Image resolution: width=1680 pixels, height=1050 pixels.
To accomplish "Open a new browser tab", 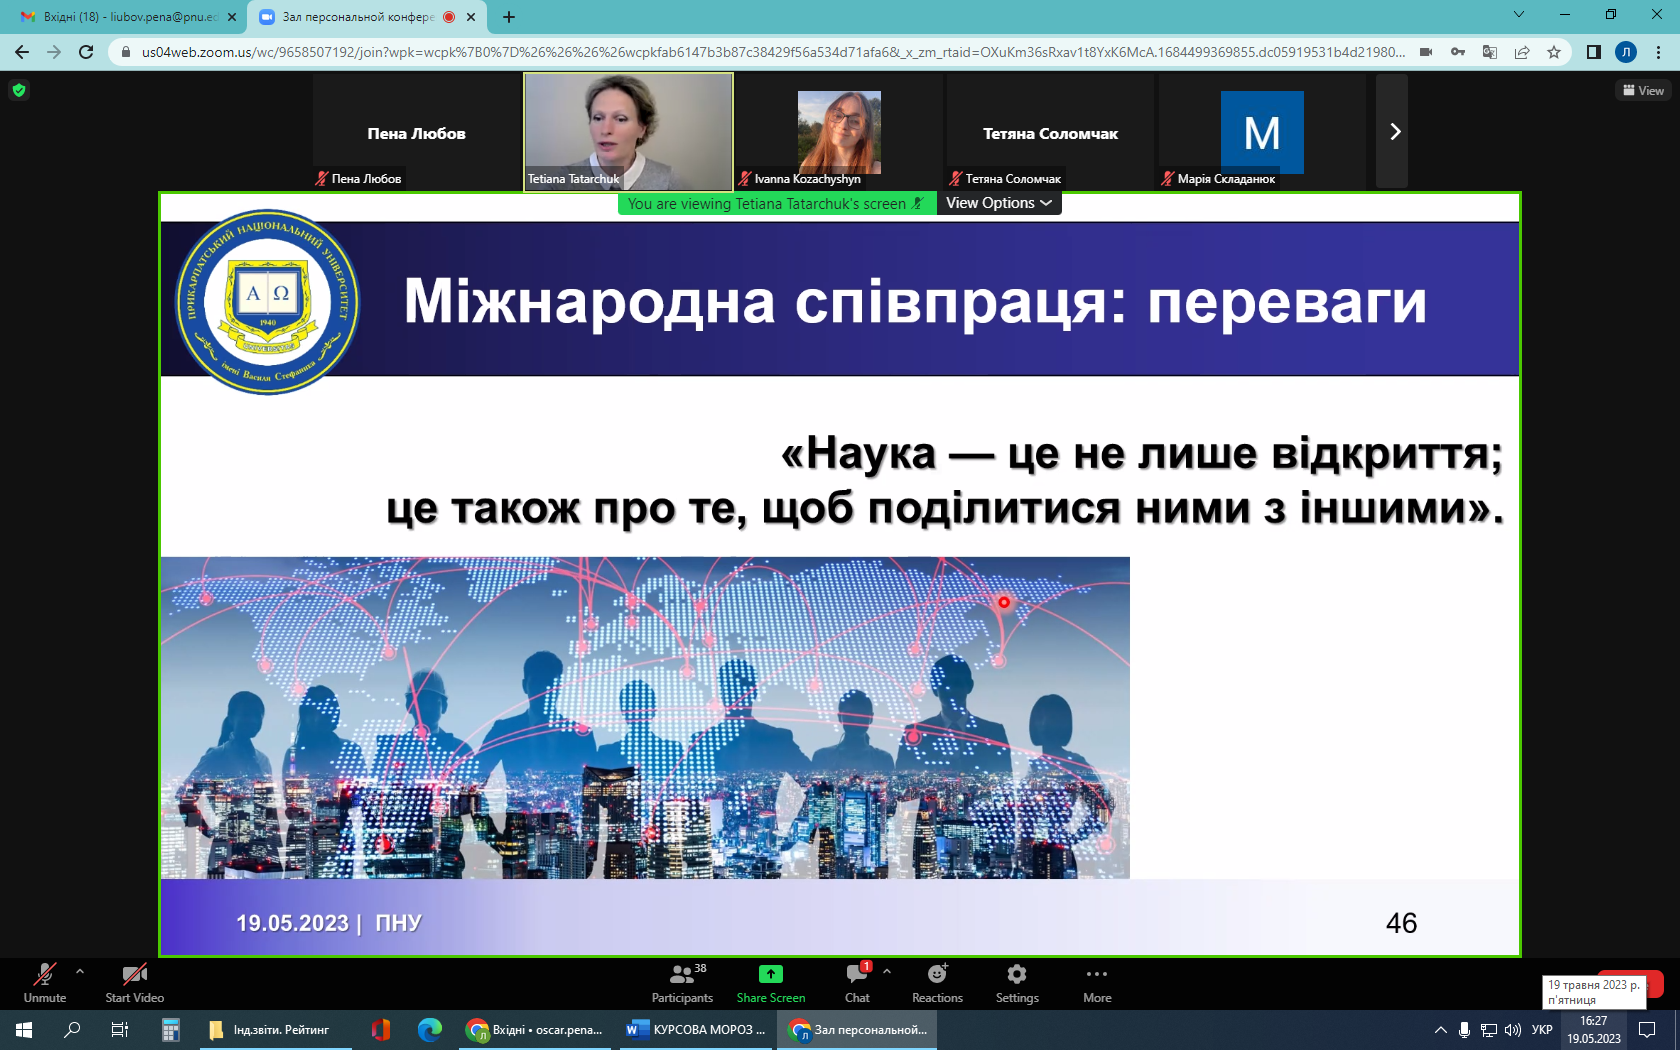I will tap(509, 17).
